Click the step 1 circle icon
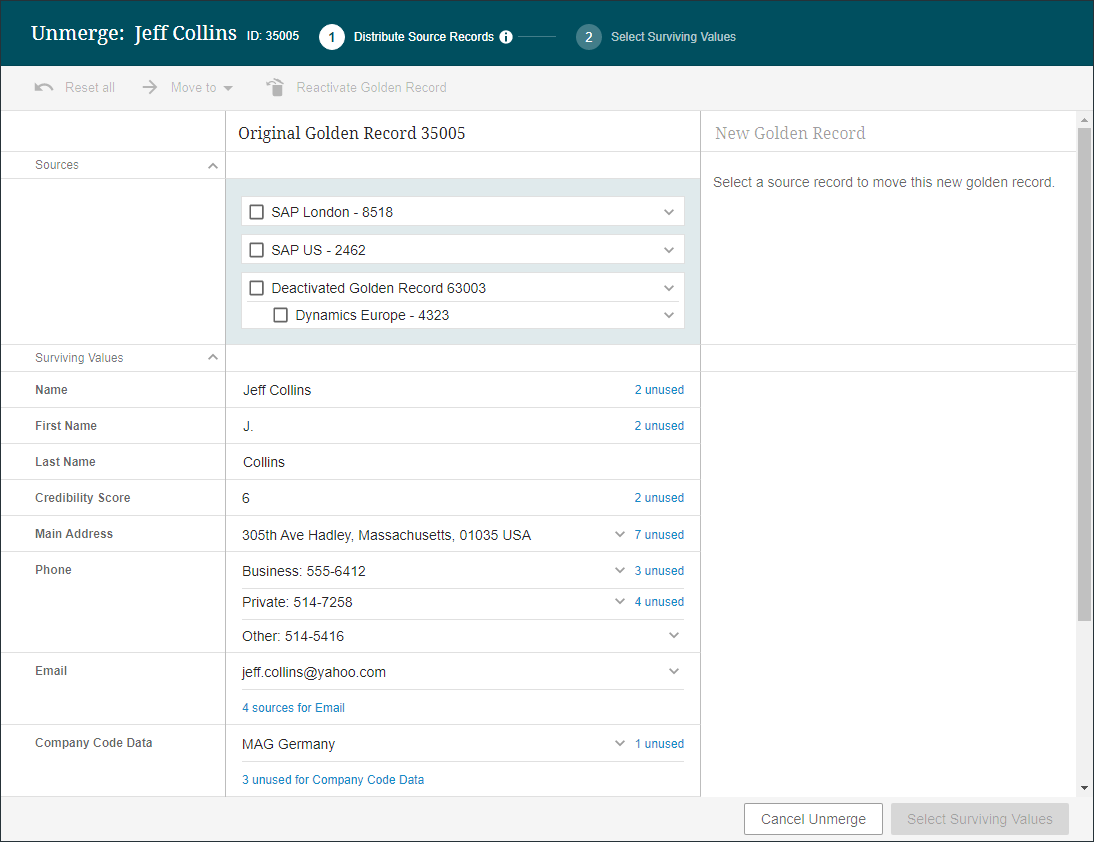1094x842 pixels. [332, 37]
